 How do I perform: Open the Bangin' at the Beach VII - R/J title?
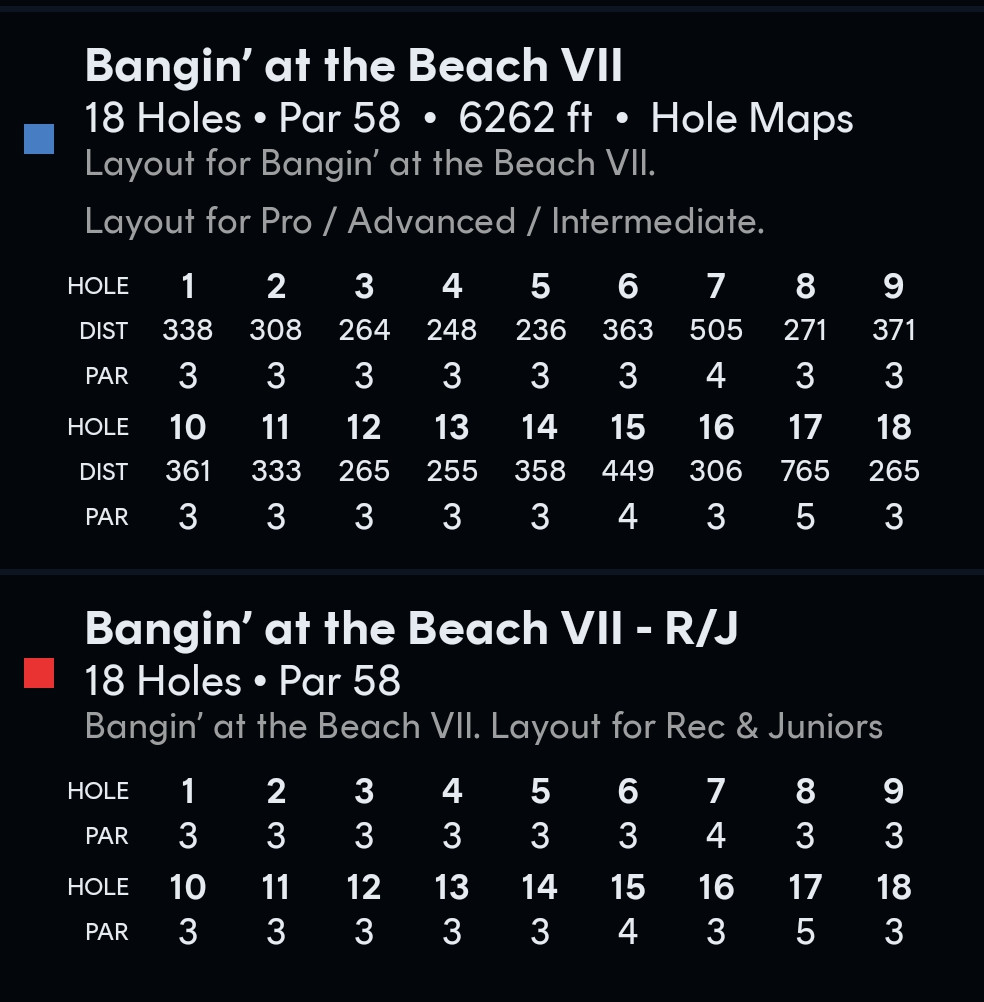point(411,628)
